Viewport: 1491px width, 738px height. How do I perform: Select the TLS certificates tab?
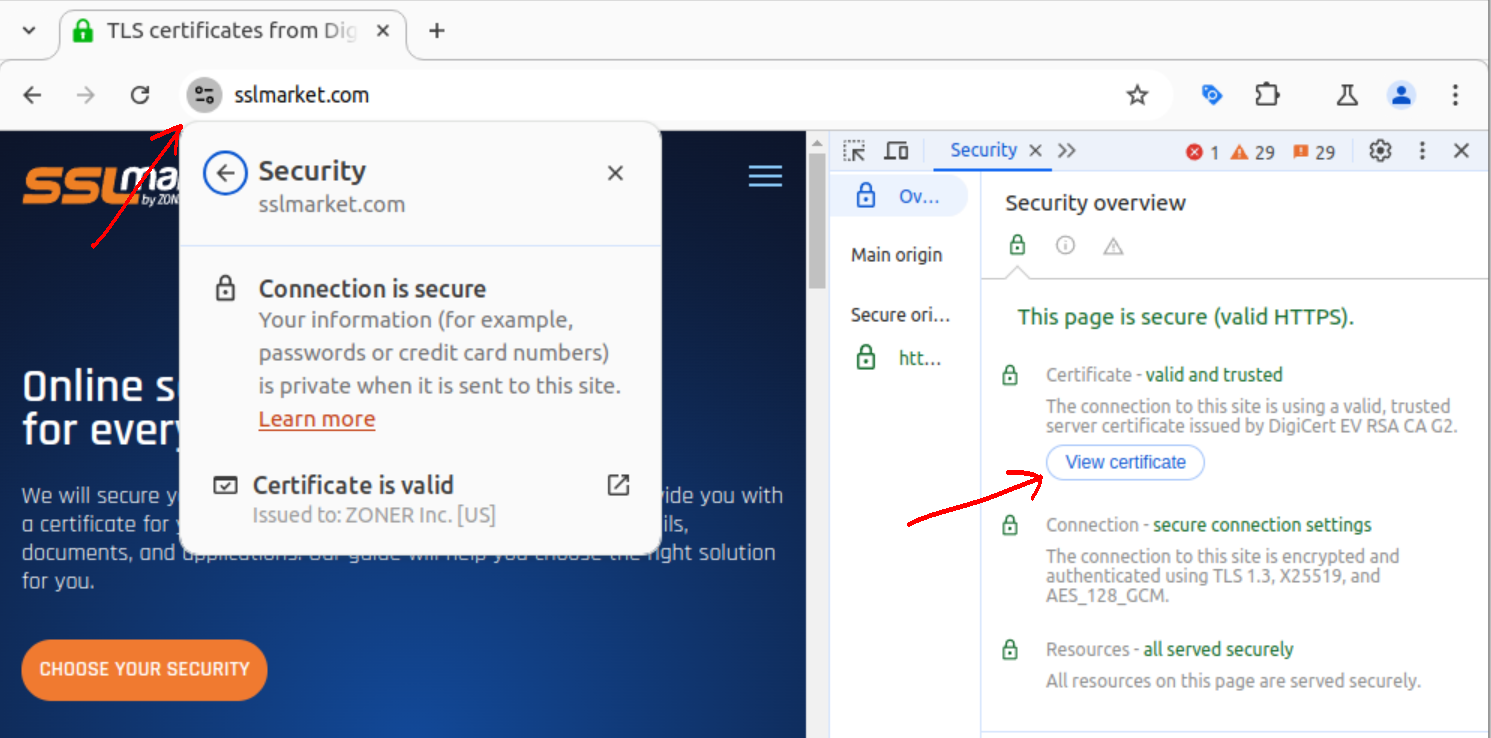[x=232, y=30]
